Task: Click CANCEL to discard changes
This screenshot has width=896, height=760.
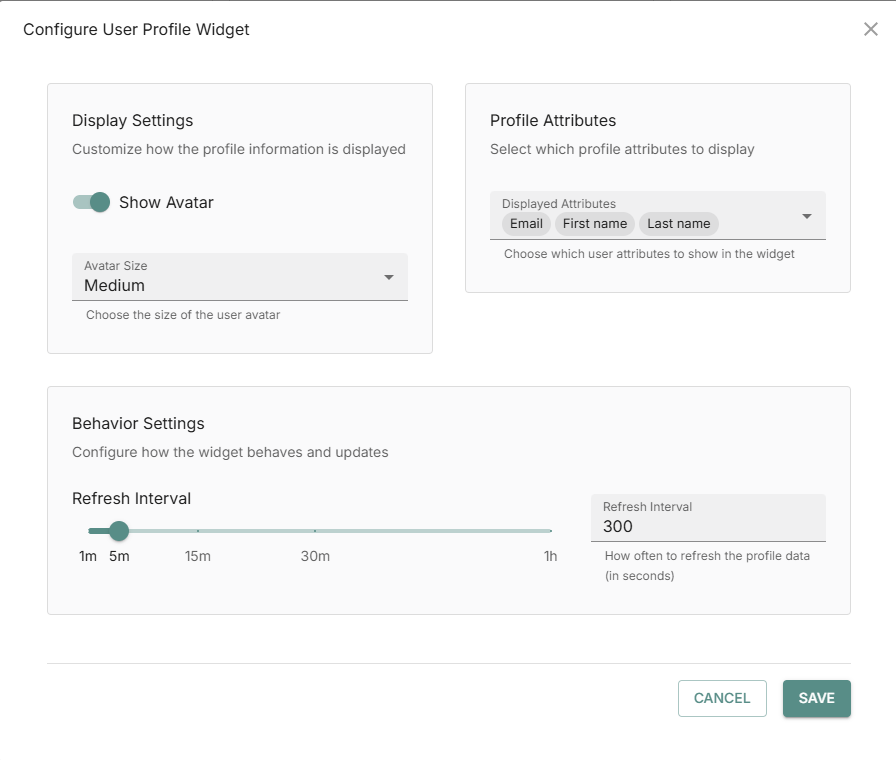Action: pos(722,698)
